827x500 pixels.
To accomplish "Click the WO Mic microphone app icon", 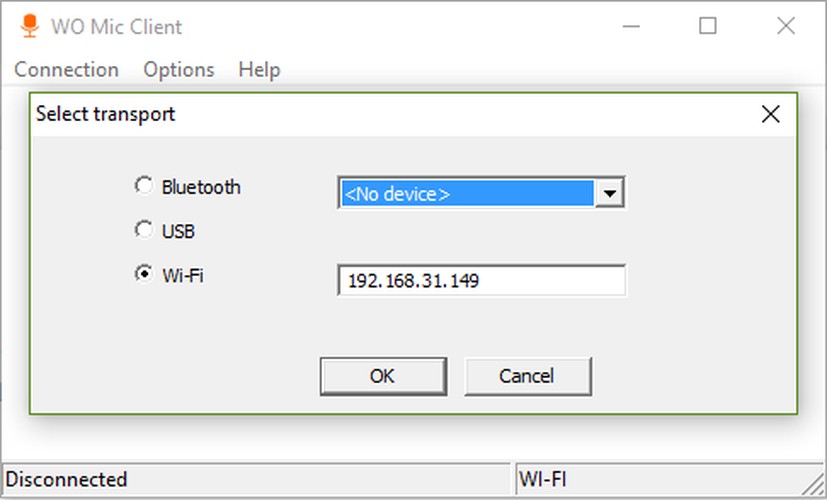I will tap(30, 26).
